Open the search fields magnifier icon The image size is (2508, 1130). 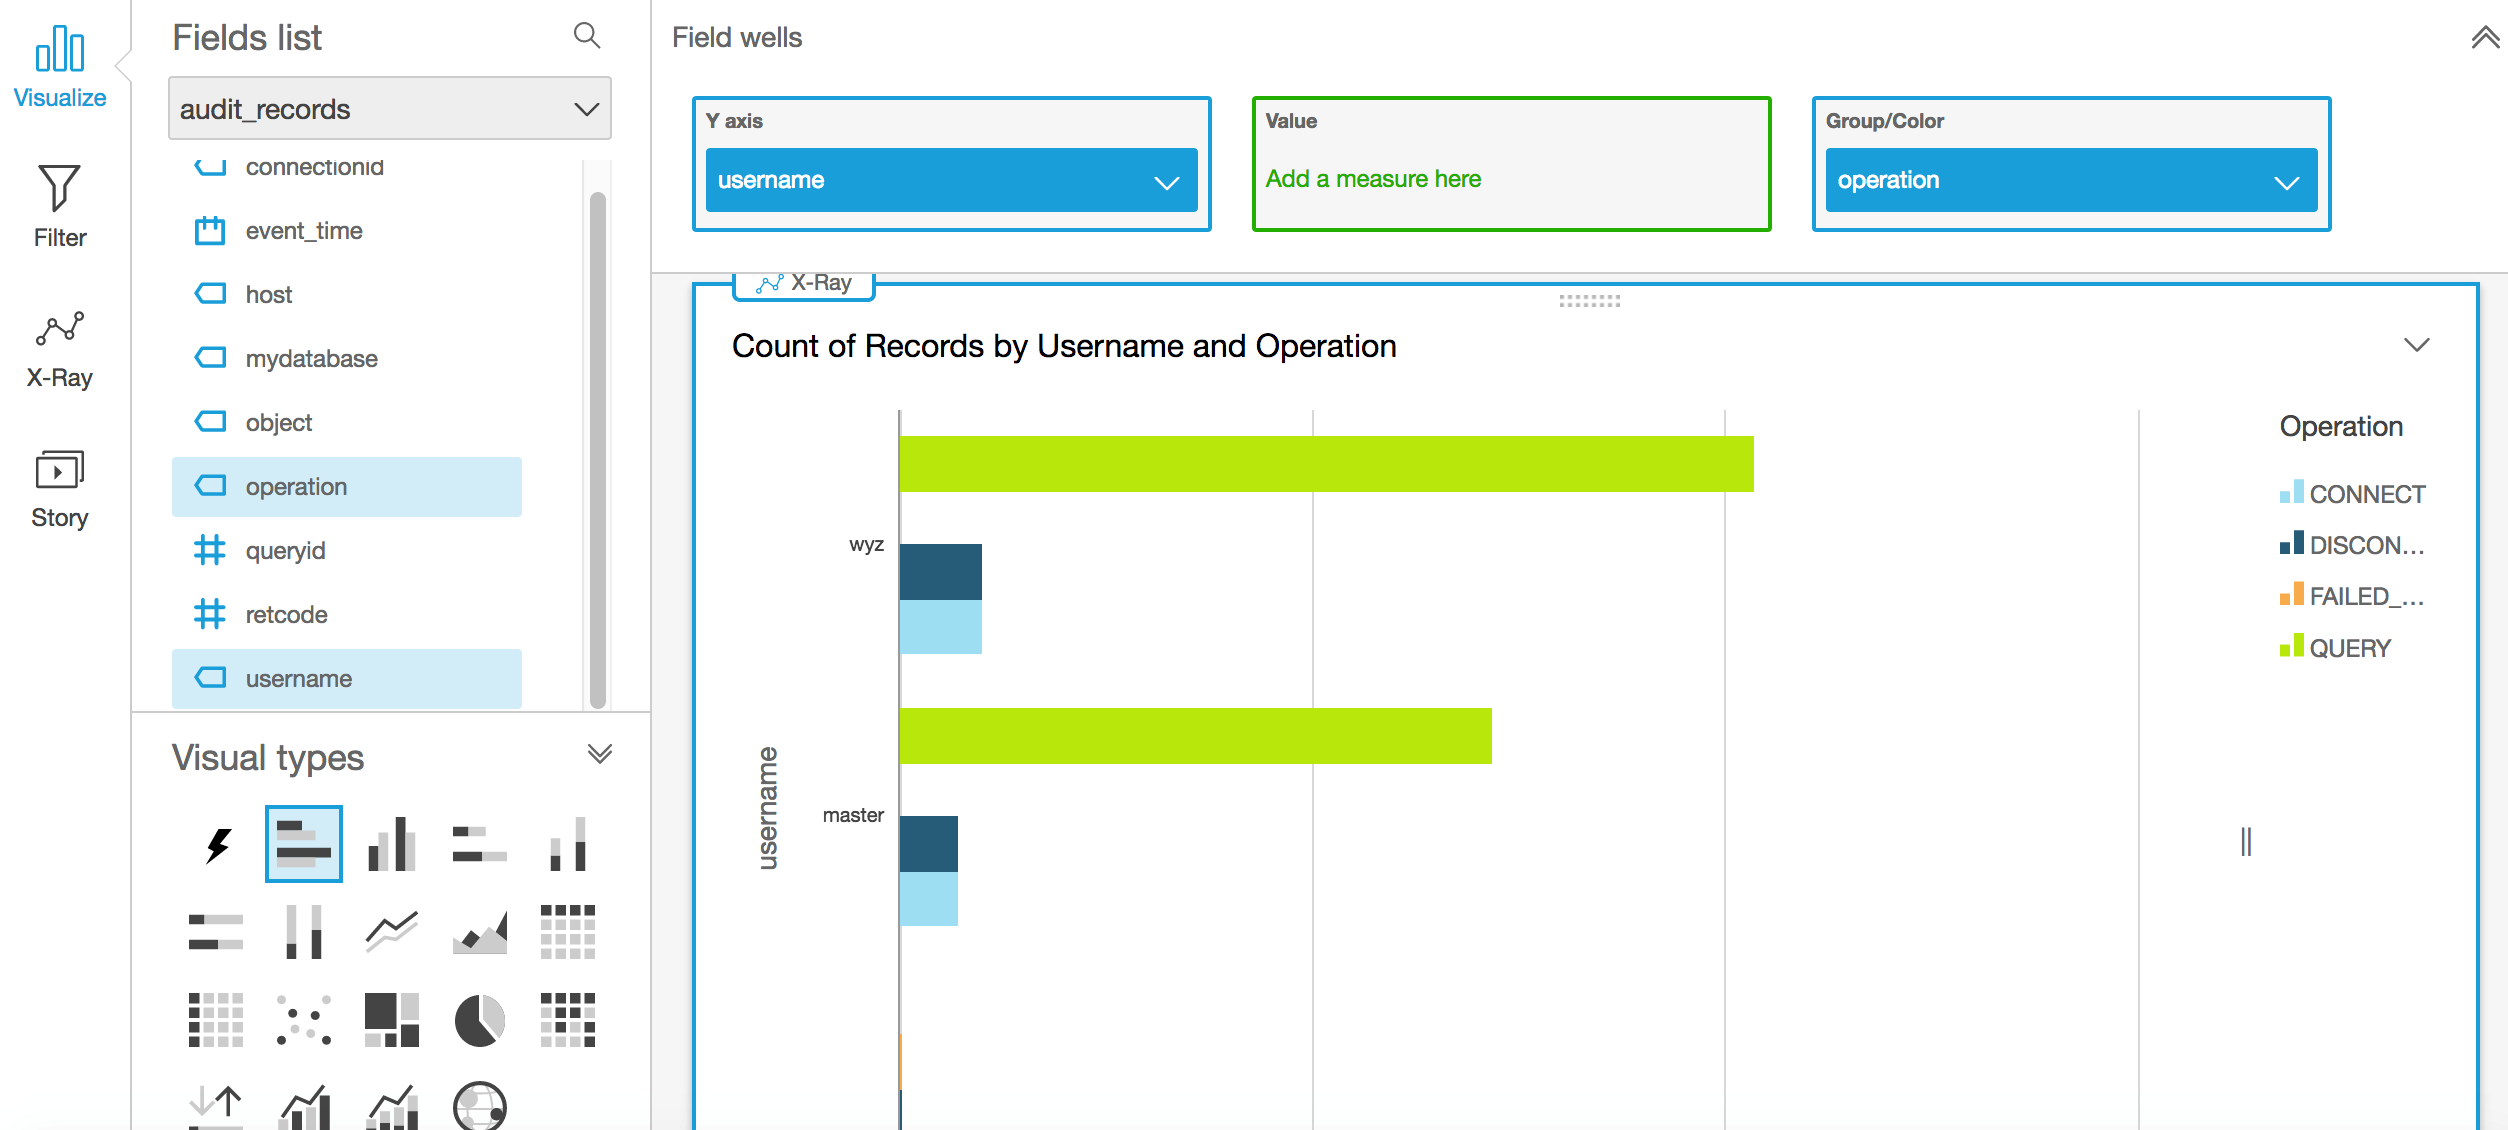pos(587,37)
